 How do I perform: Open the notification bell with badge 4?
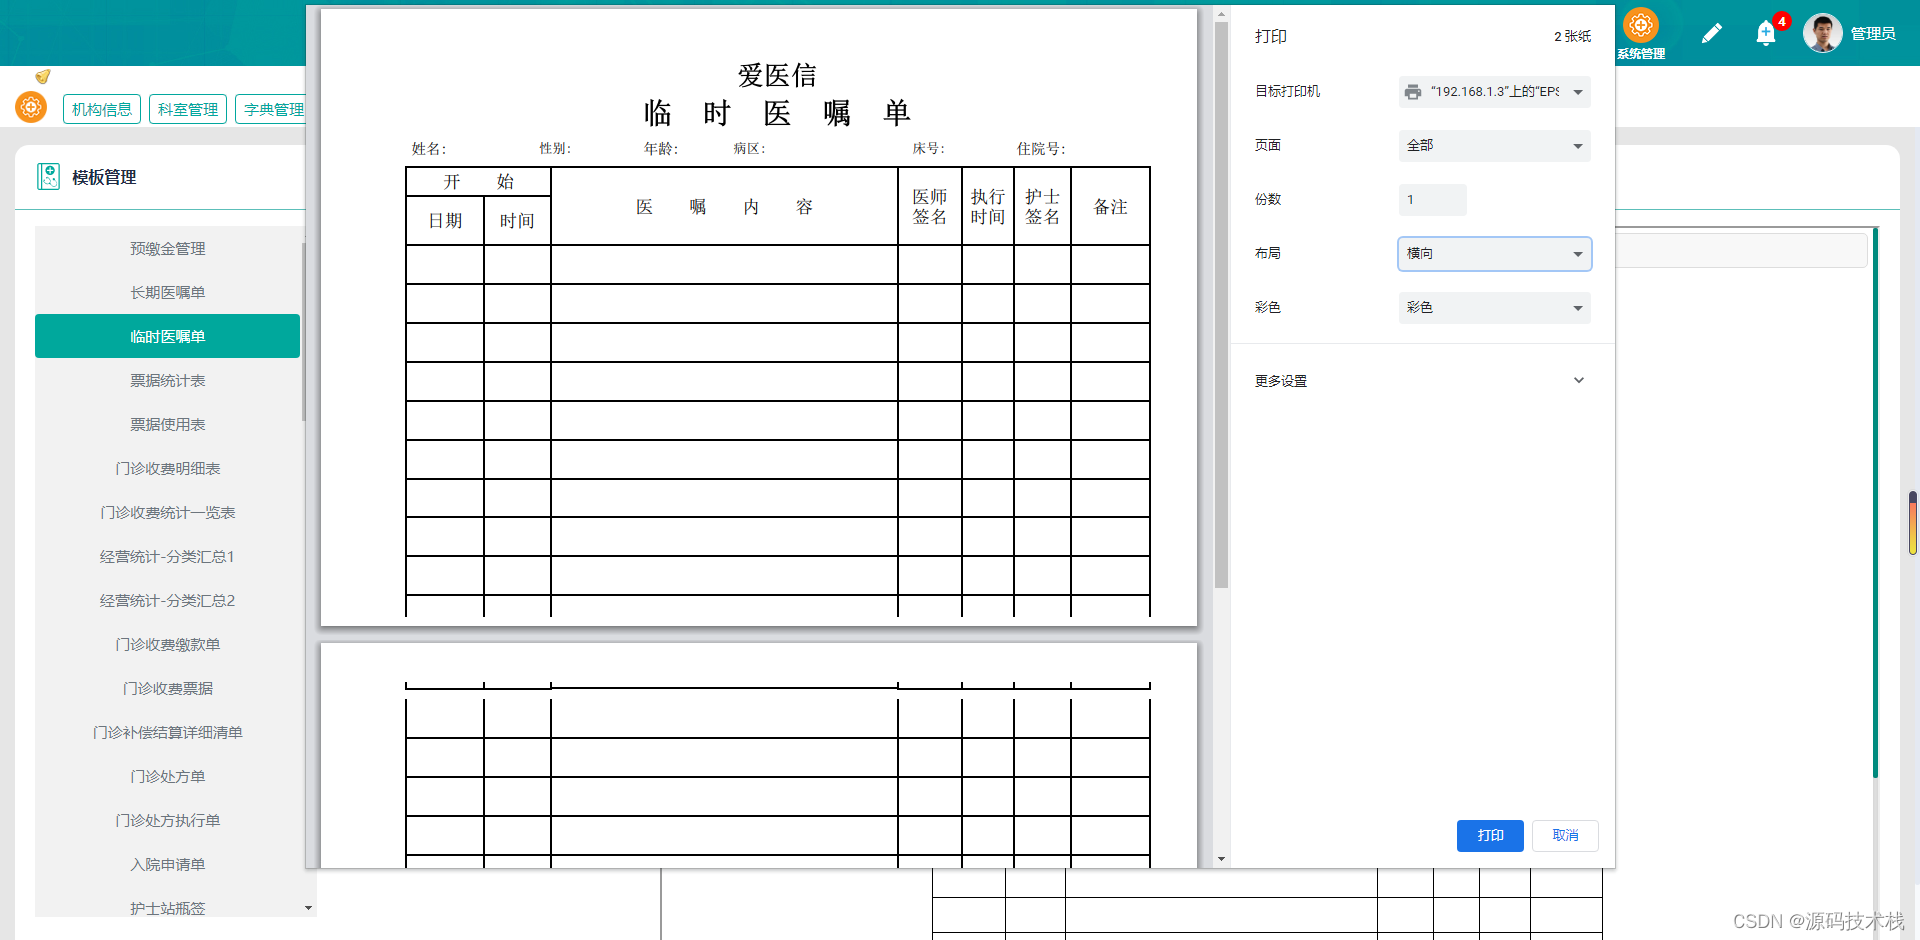click(1766, 34)
